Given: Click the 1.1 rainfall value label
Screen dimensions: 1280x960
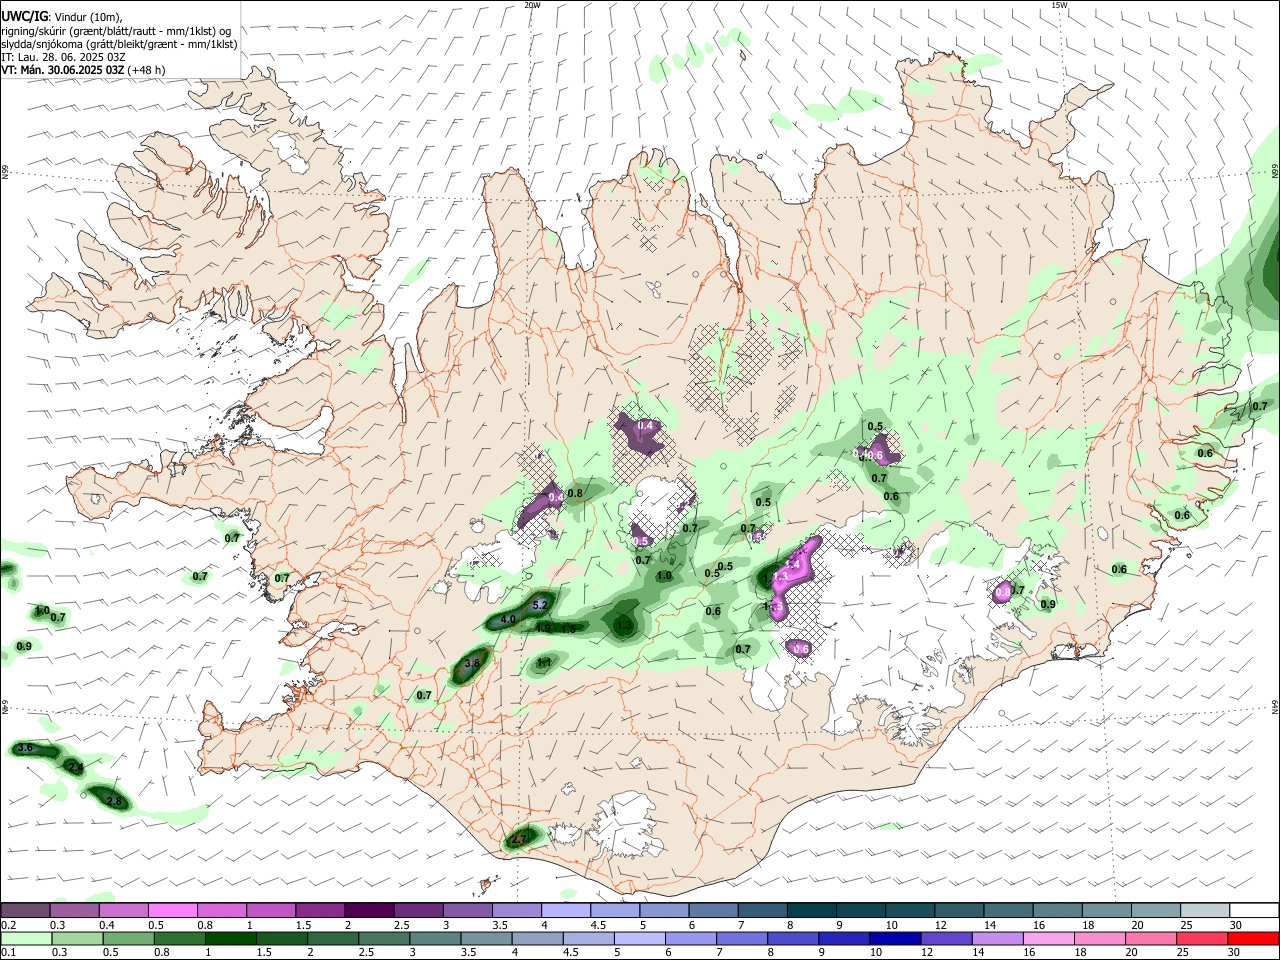Looking at the screenshot, I should (x=545, y=662).
